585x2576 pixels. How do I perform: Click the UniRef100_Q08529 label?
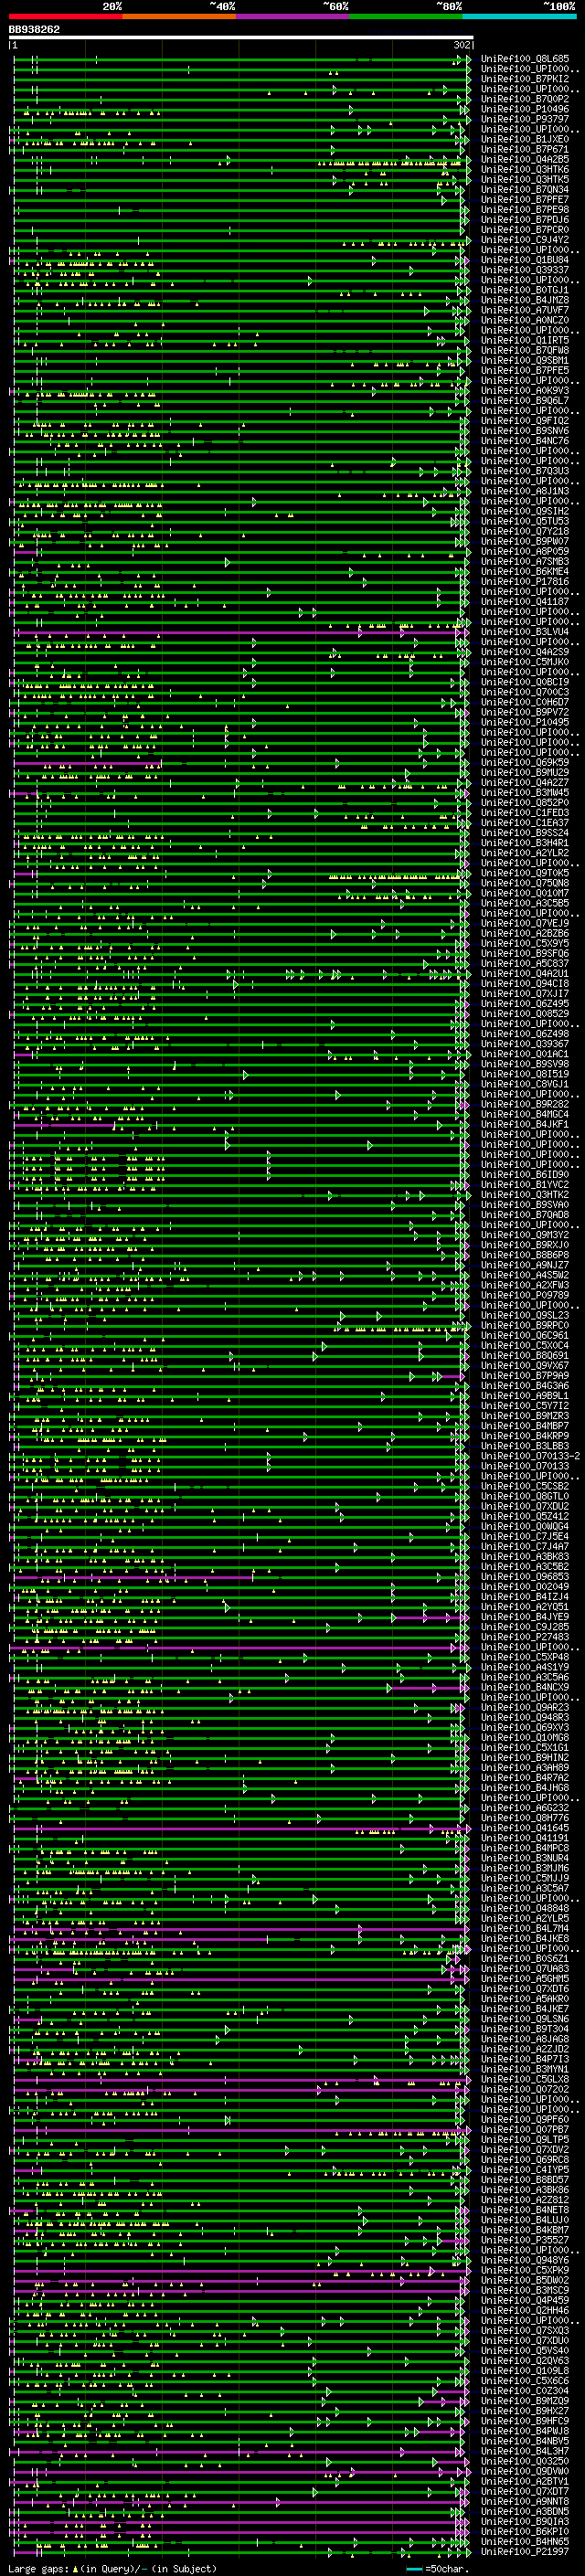click(525, 1014)
